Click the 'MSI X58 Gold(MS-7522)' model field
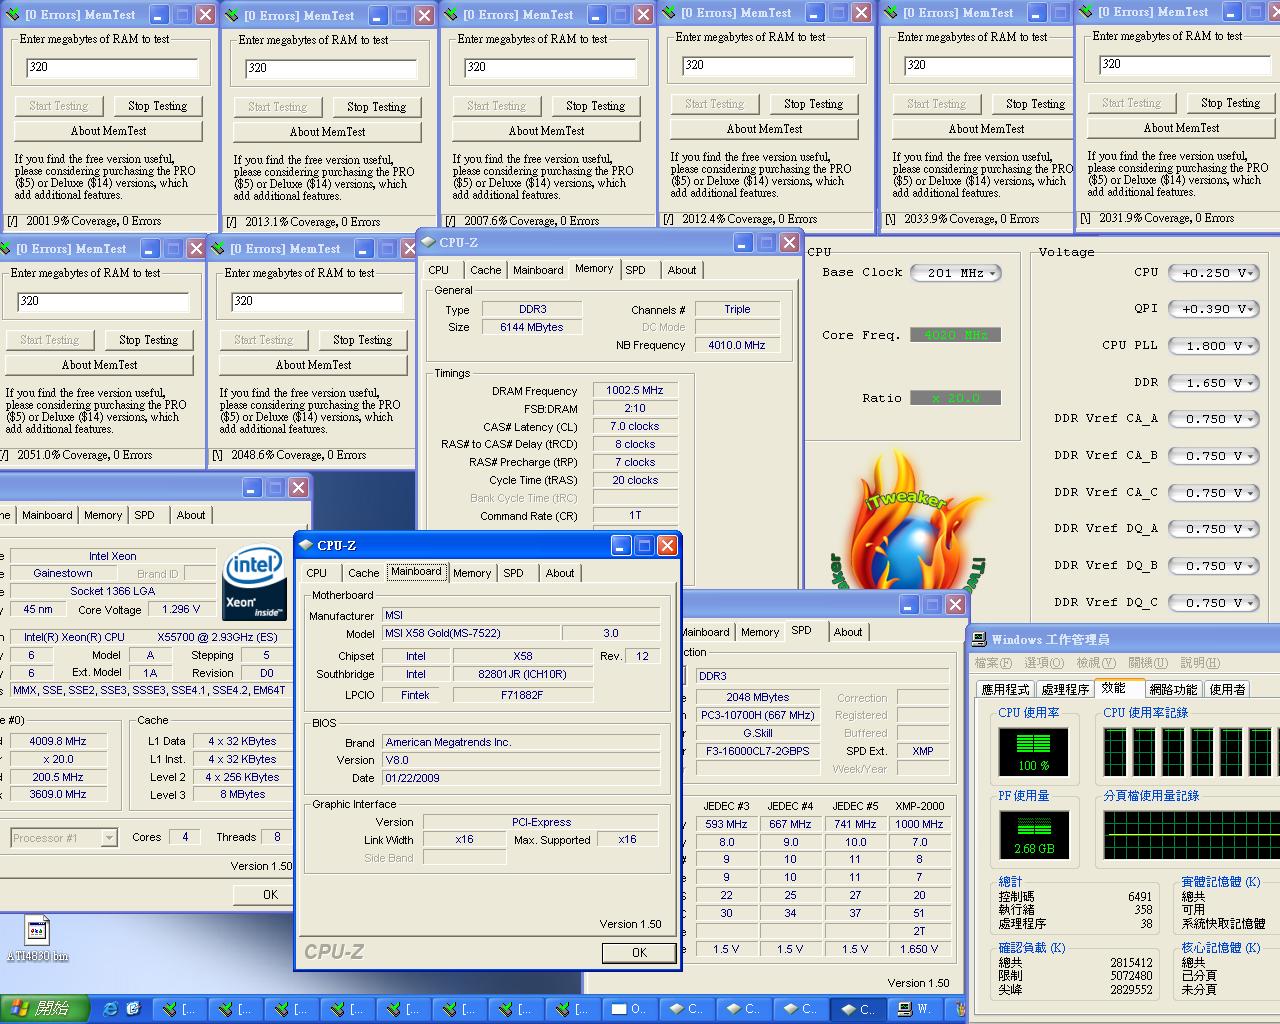The width and height of the screenshot is (1280, 1024). 472,633
